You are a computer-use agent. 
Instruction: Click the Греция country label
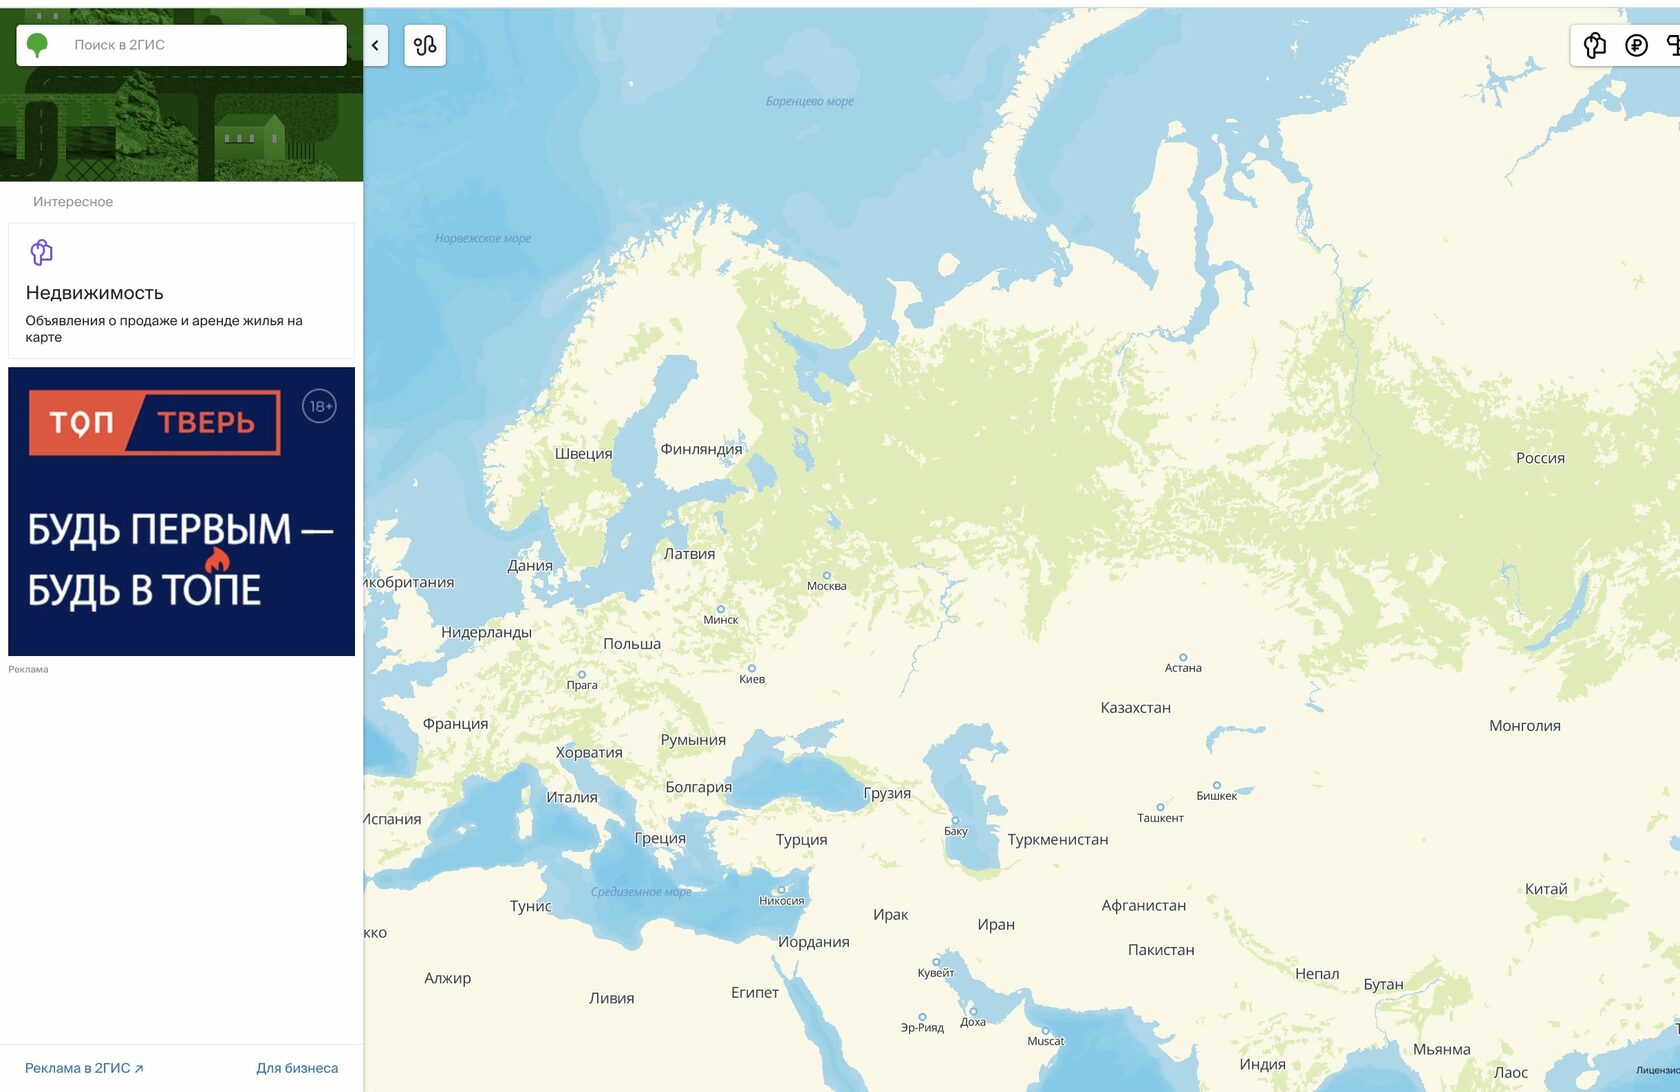660,839
